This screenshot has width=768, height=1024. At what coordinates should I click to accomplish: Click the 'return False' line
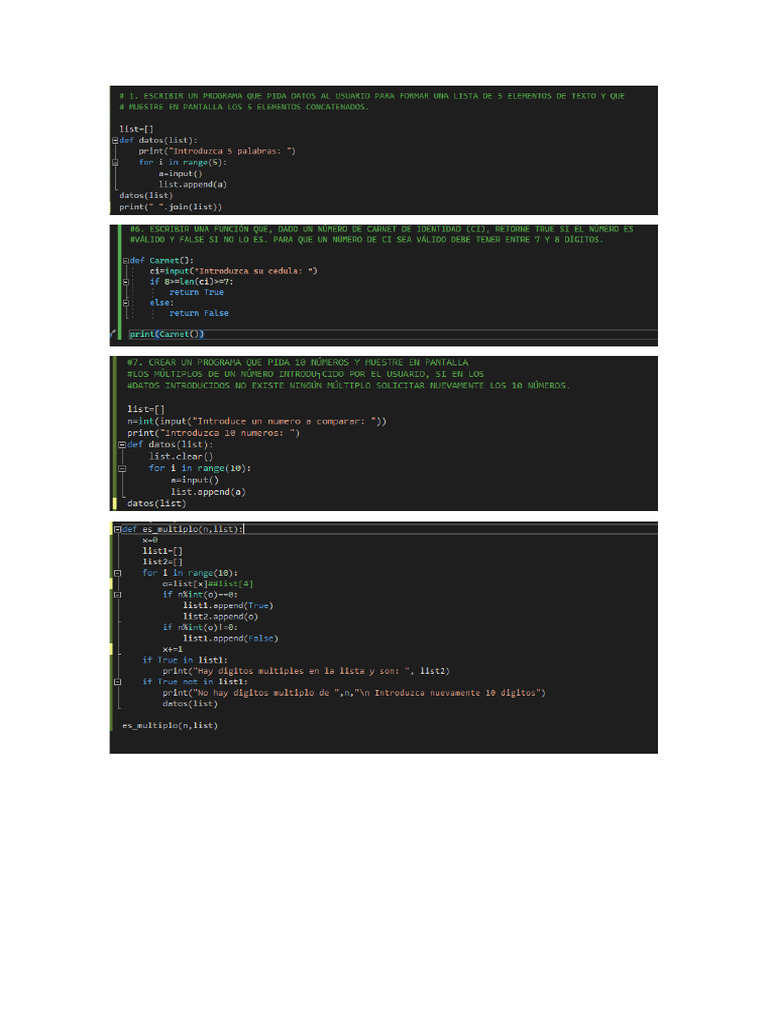click(x=199, y=313)
